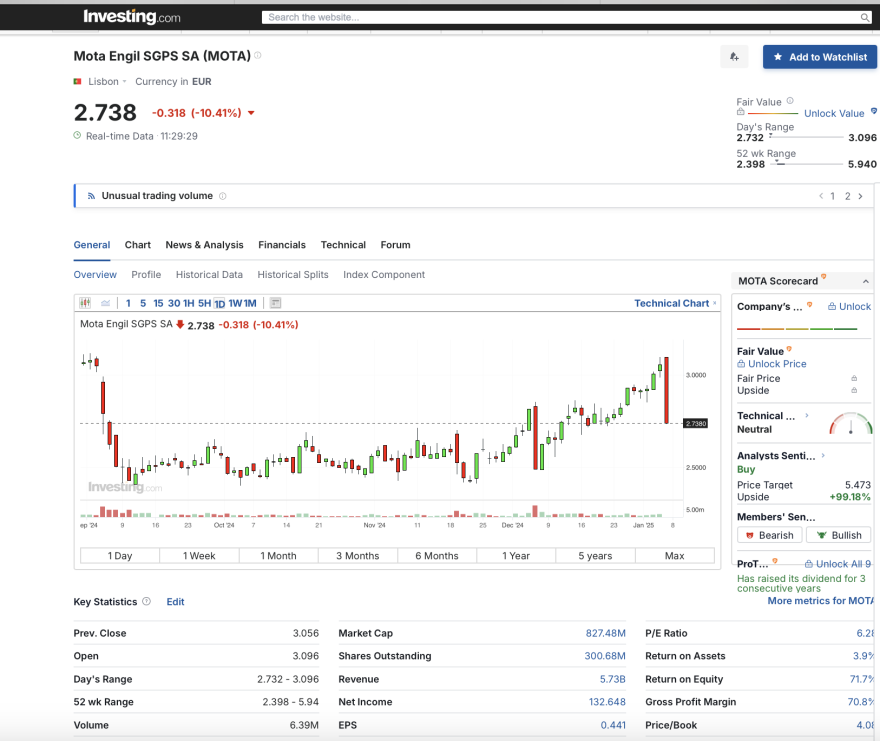Viewport: 880px width, 741px height.
Task: Open the Lisbon exchange dropdown
Action: click(107, 81)
